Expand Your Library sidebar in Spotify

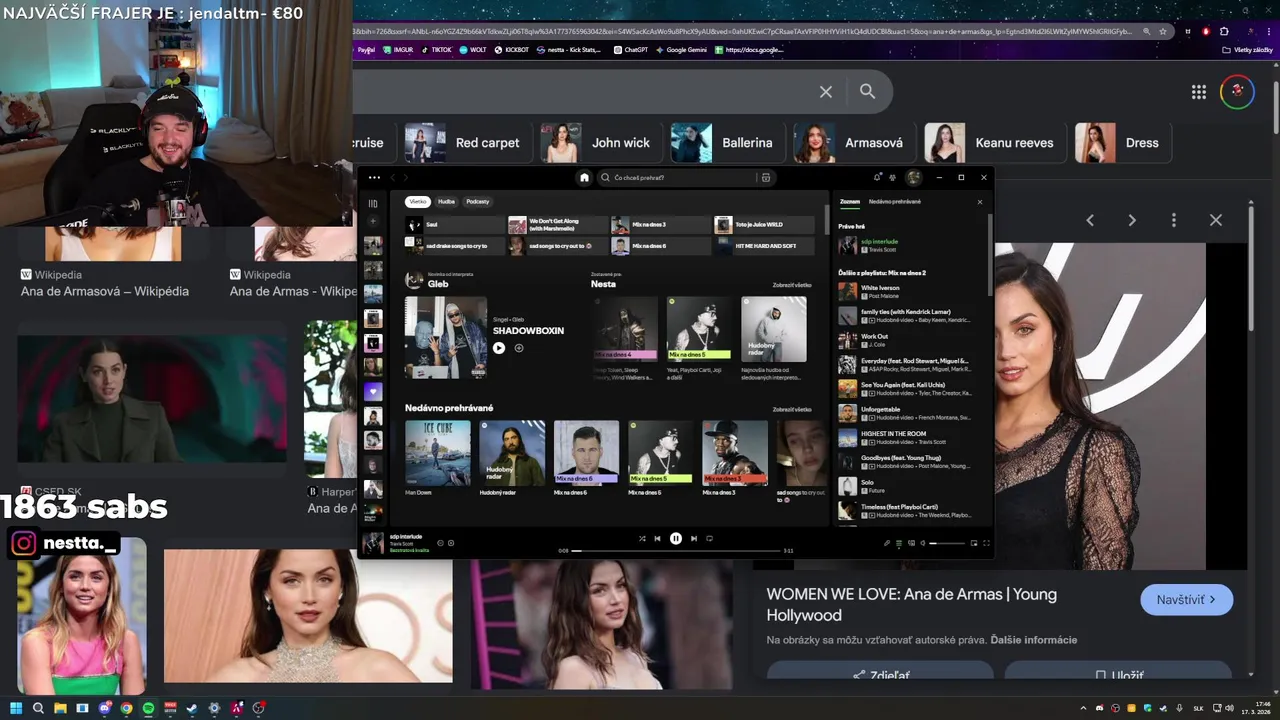(x=373, y=203)
